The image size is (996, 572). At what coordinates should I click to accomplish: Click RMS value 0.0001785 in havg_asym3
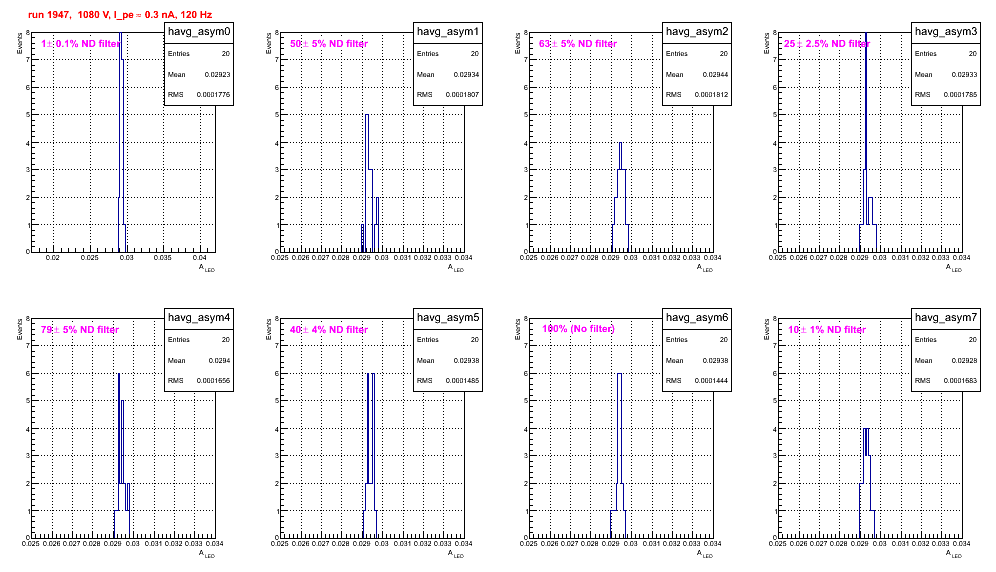coord(960,95)
